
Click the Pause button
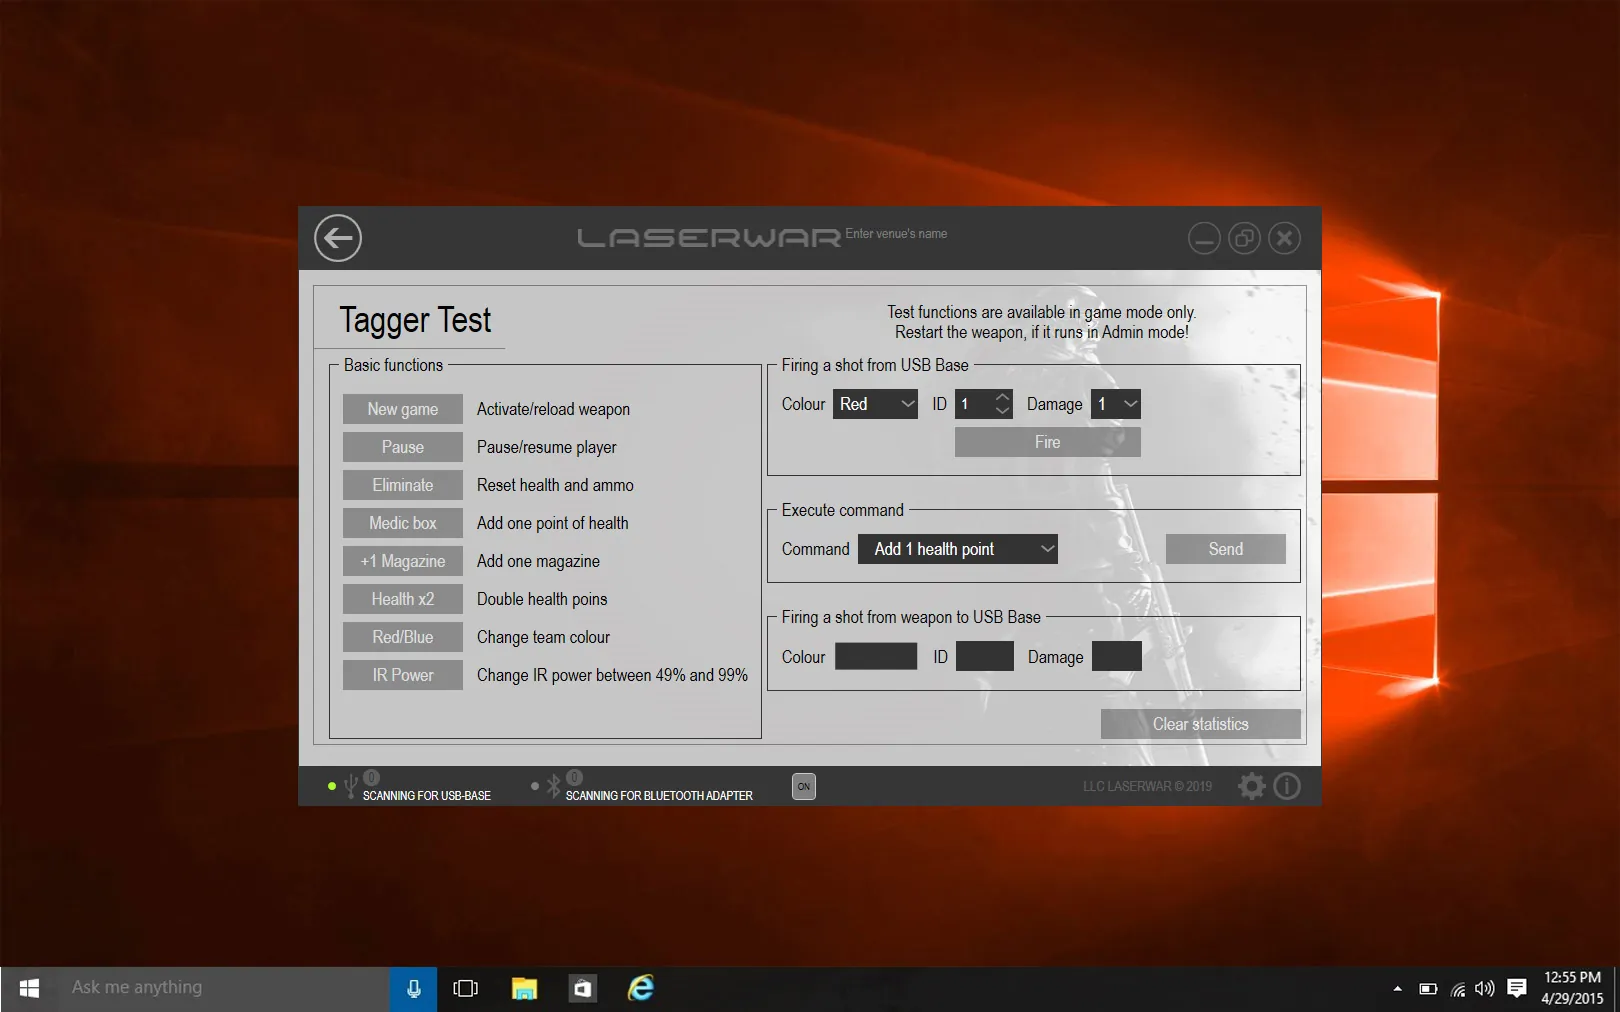(x=403, y=447)
